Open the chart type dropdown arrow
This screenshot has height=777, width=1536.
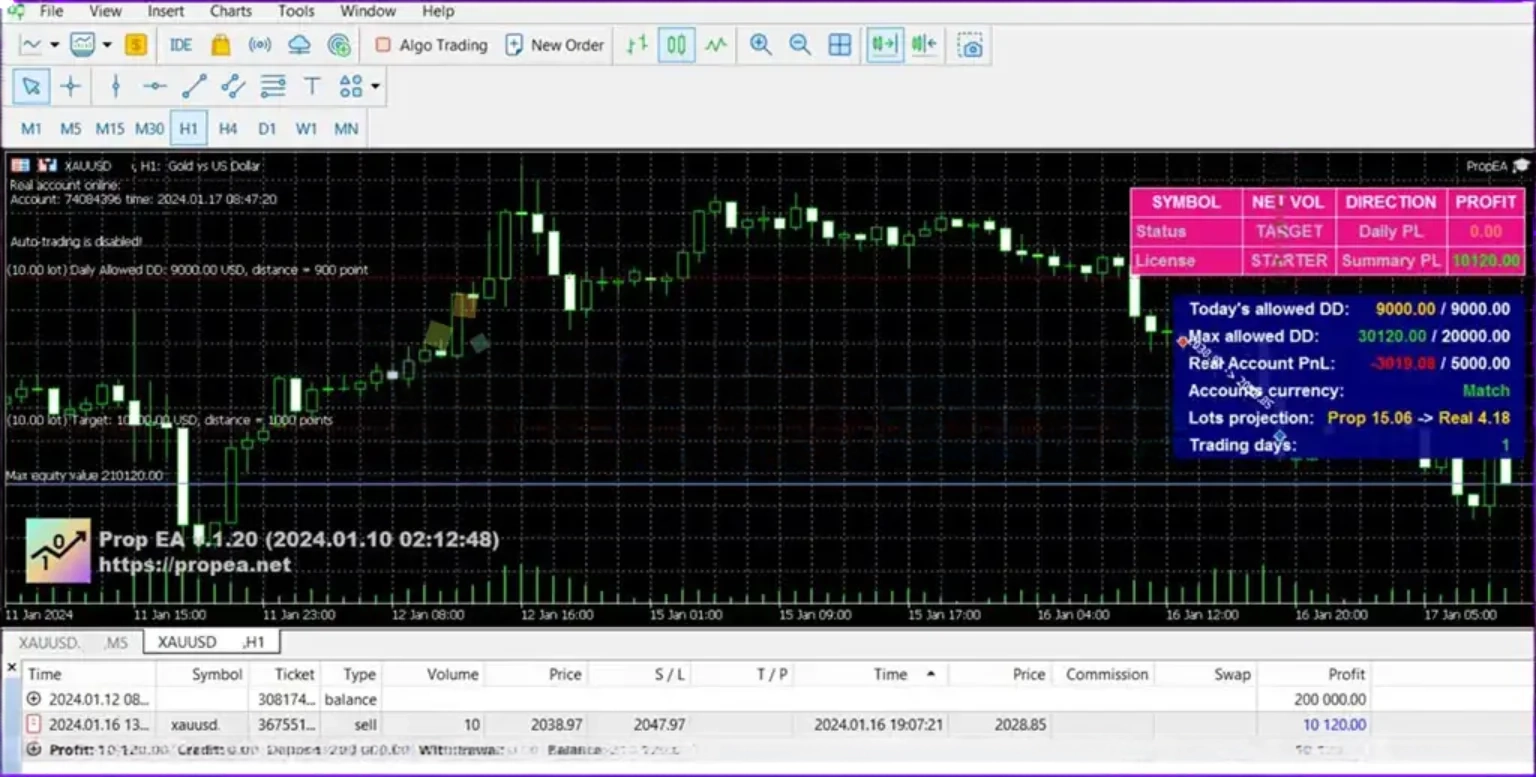54,45
